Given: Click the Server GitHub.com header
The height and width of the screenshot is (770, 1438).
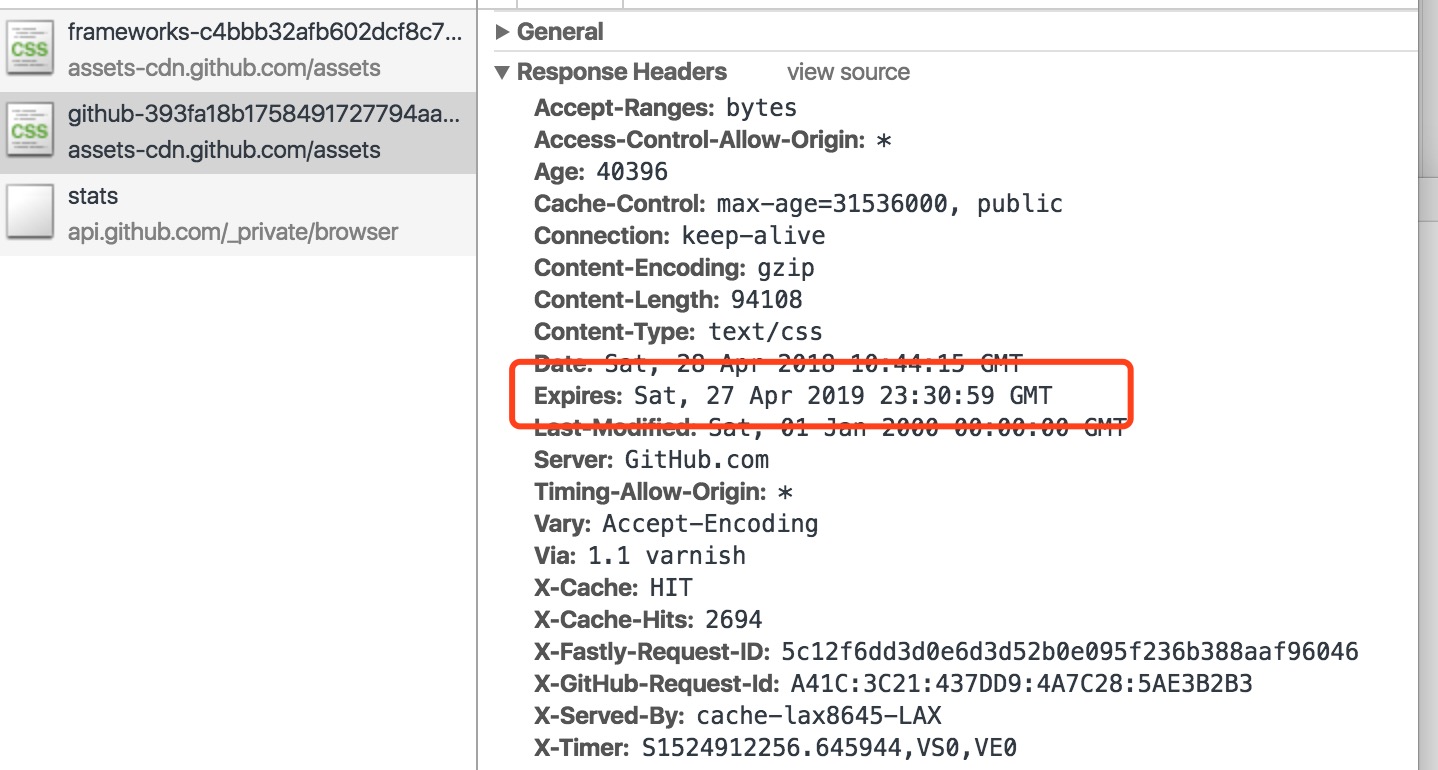Looking at the screenshot, I should coord(651,460).
